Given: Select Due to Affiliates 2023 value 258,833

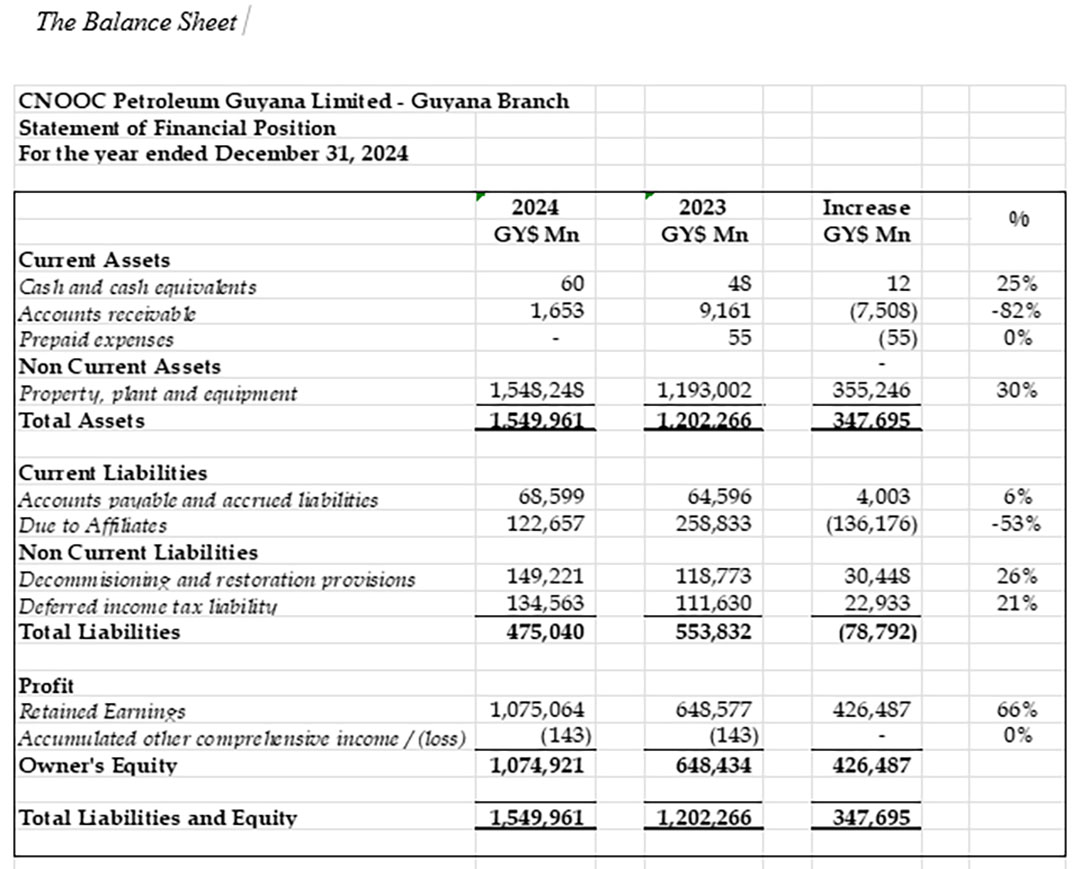Looking at the screenshot, I should 713,524.
